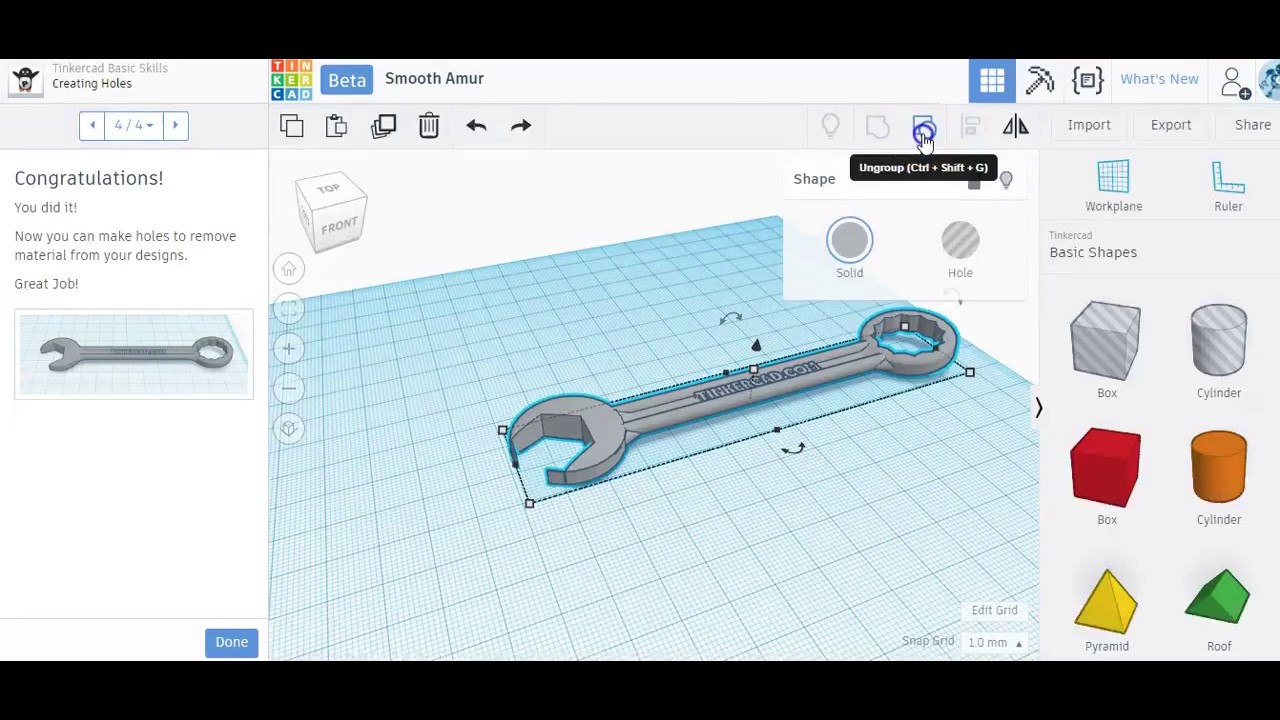Zoom in with the plus icon
This screenshot has height=720, width=1280.
[x=289, y=349]
